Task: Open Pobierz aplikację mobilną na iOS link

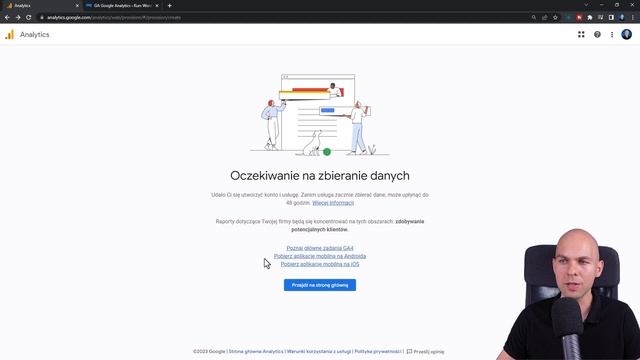Action: coord(320,264)
